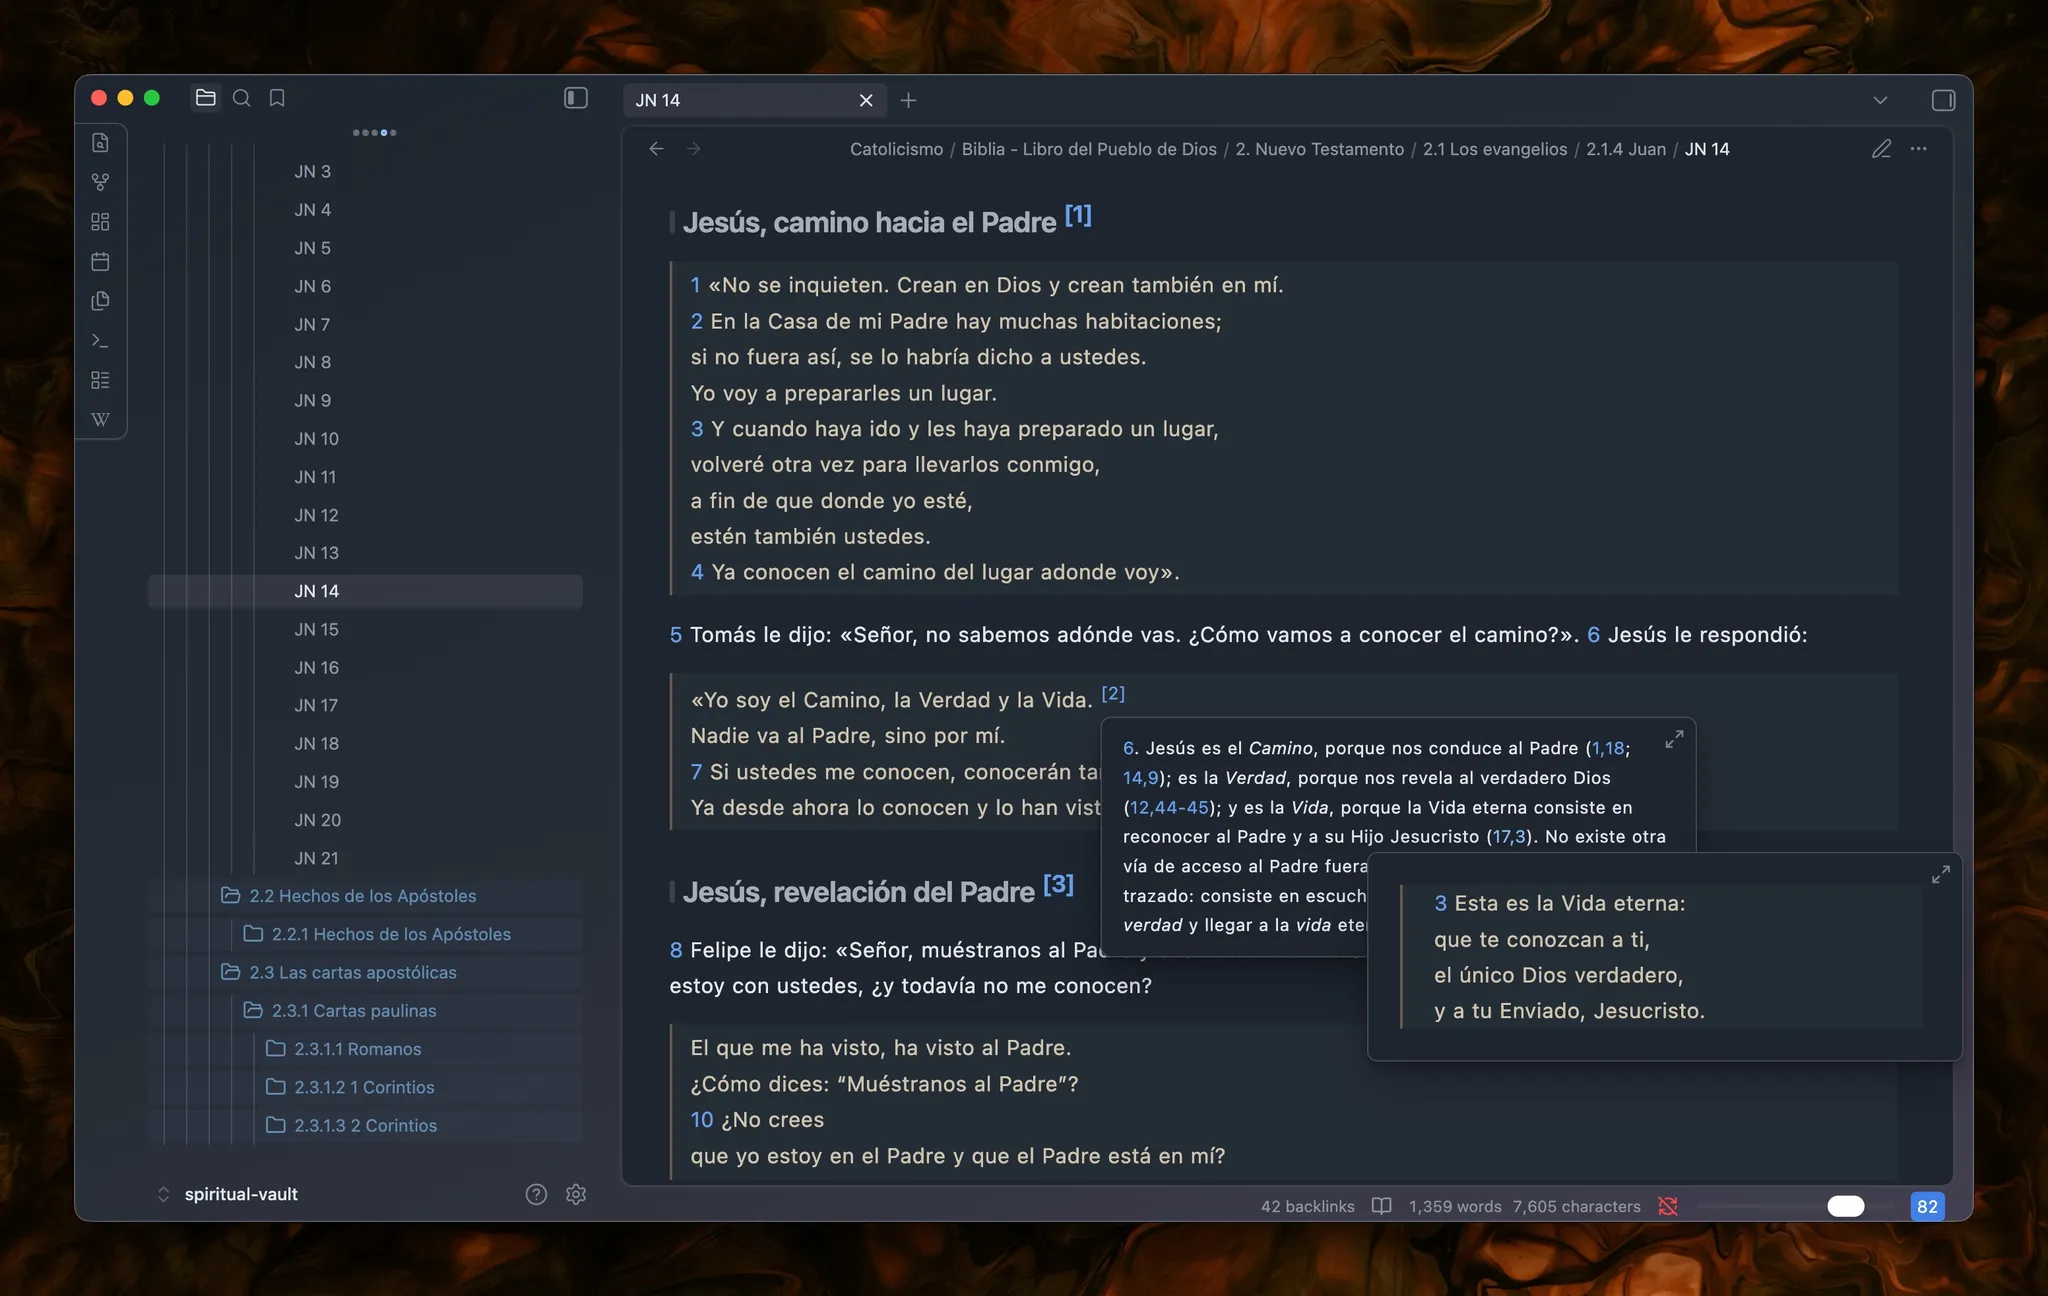
Task: Go to 2. Nuevo Testamento breadcrumb
Action: tap(1319, 149)
